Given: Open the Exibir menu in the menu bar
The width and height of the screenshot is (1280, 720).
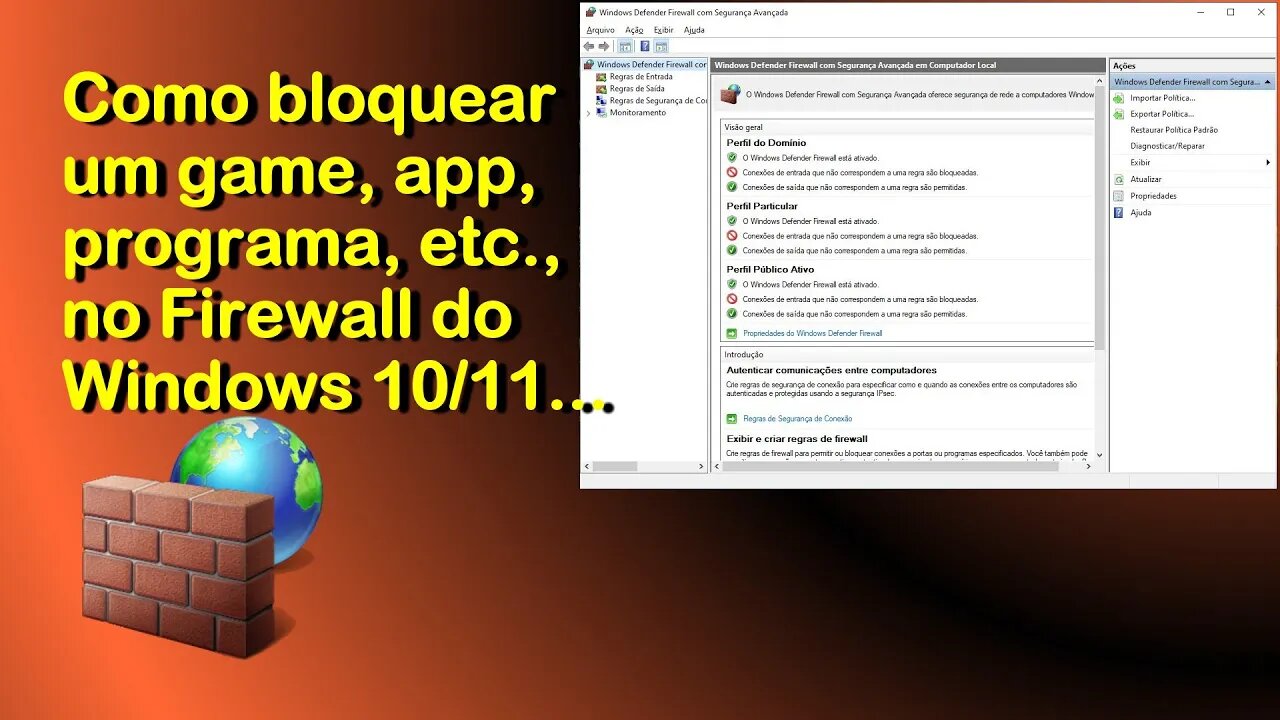Looking at the screenshot, I should [x=663, y=30].
